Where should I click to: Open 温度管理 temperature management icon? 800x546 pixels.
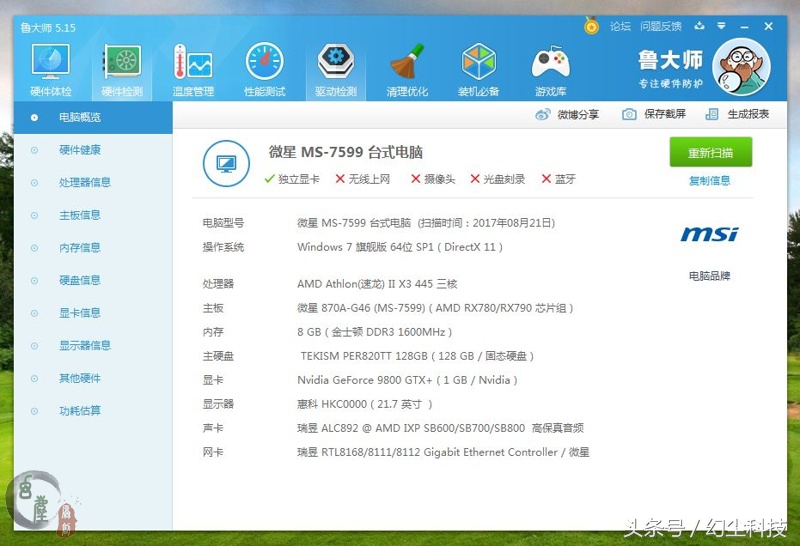tap(193, 69)
